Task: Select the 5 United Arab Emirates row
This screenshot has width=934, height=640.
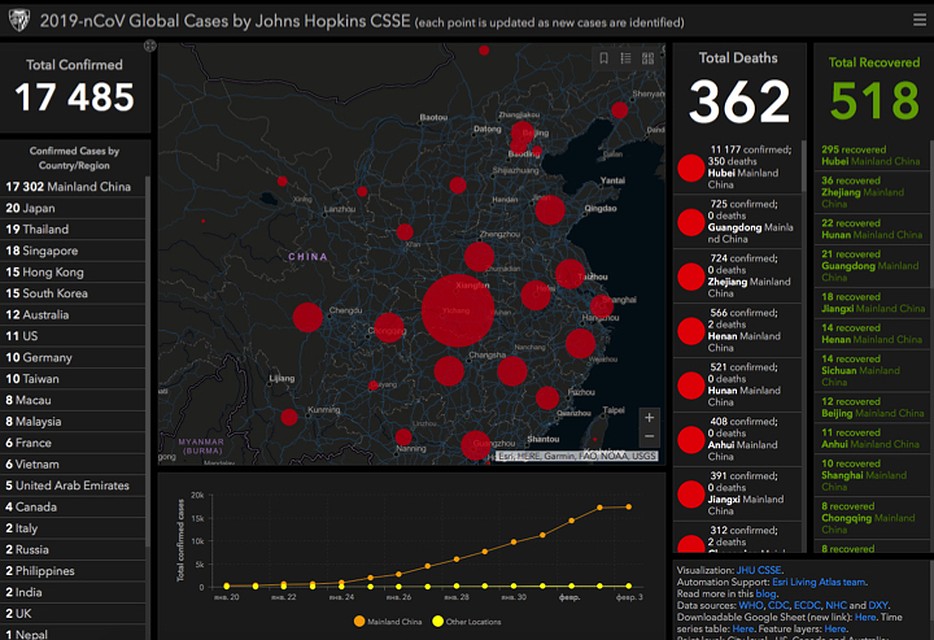Action: click(x=73, y=486)
